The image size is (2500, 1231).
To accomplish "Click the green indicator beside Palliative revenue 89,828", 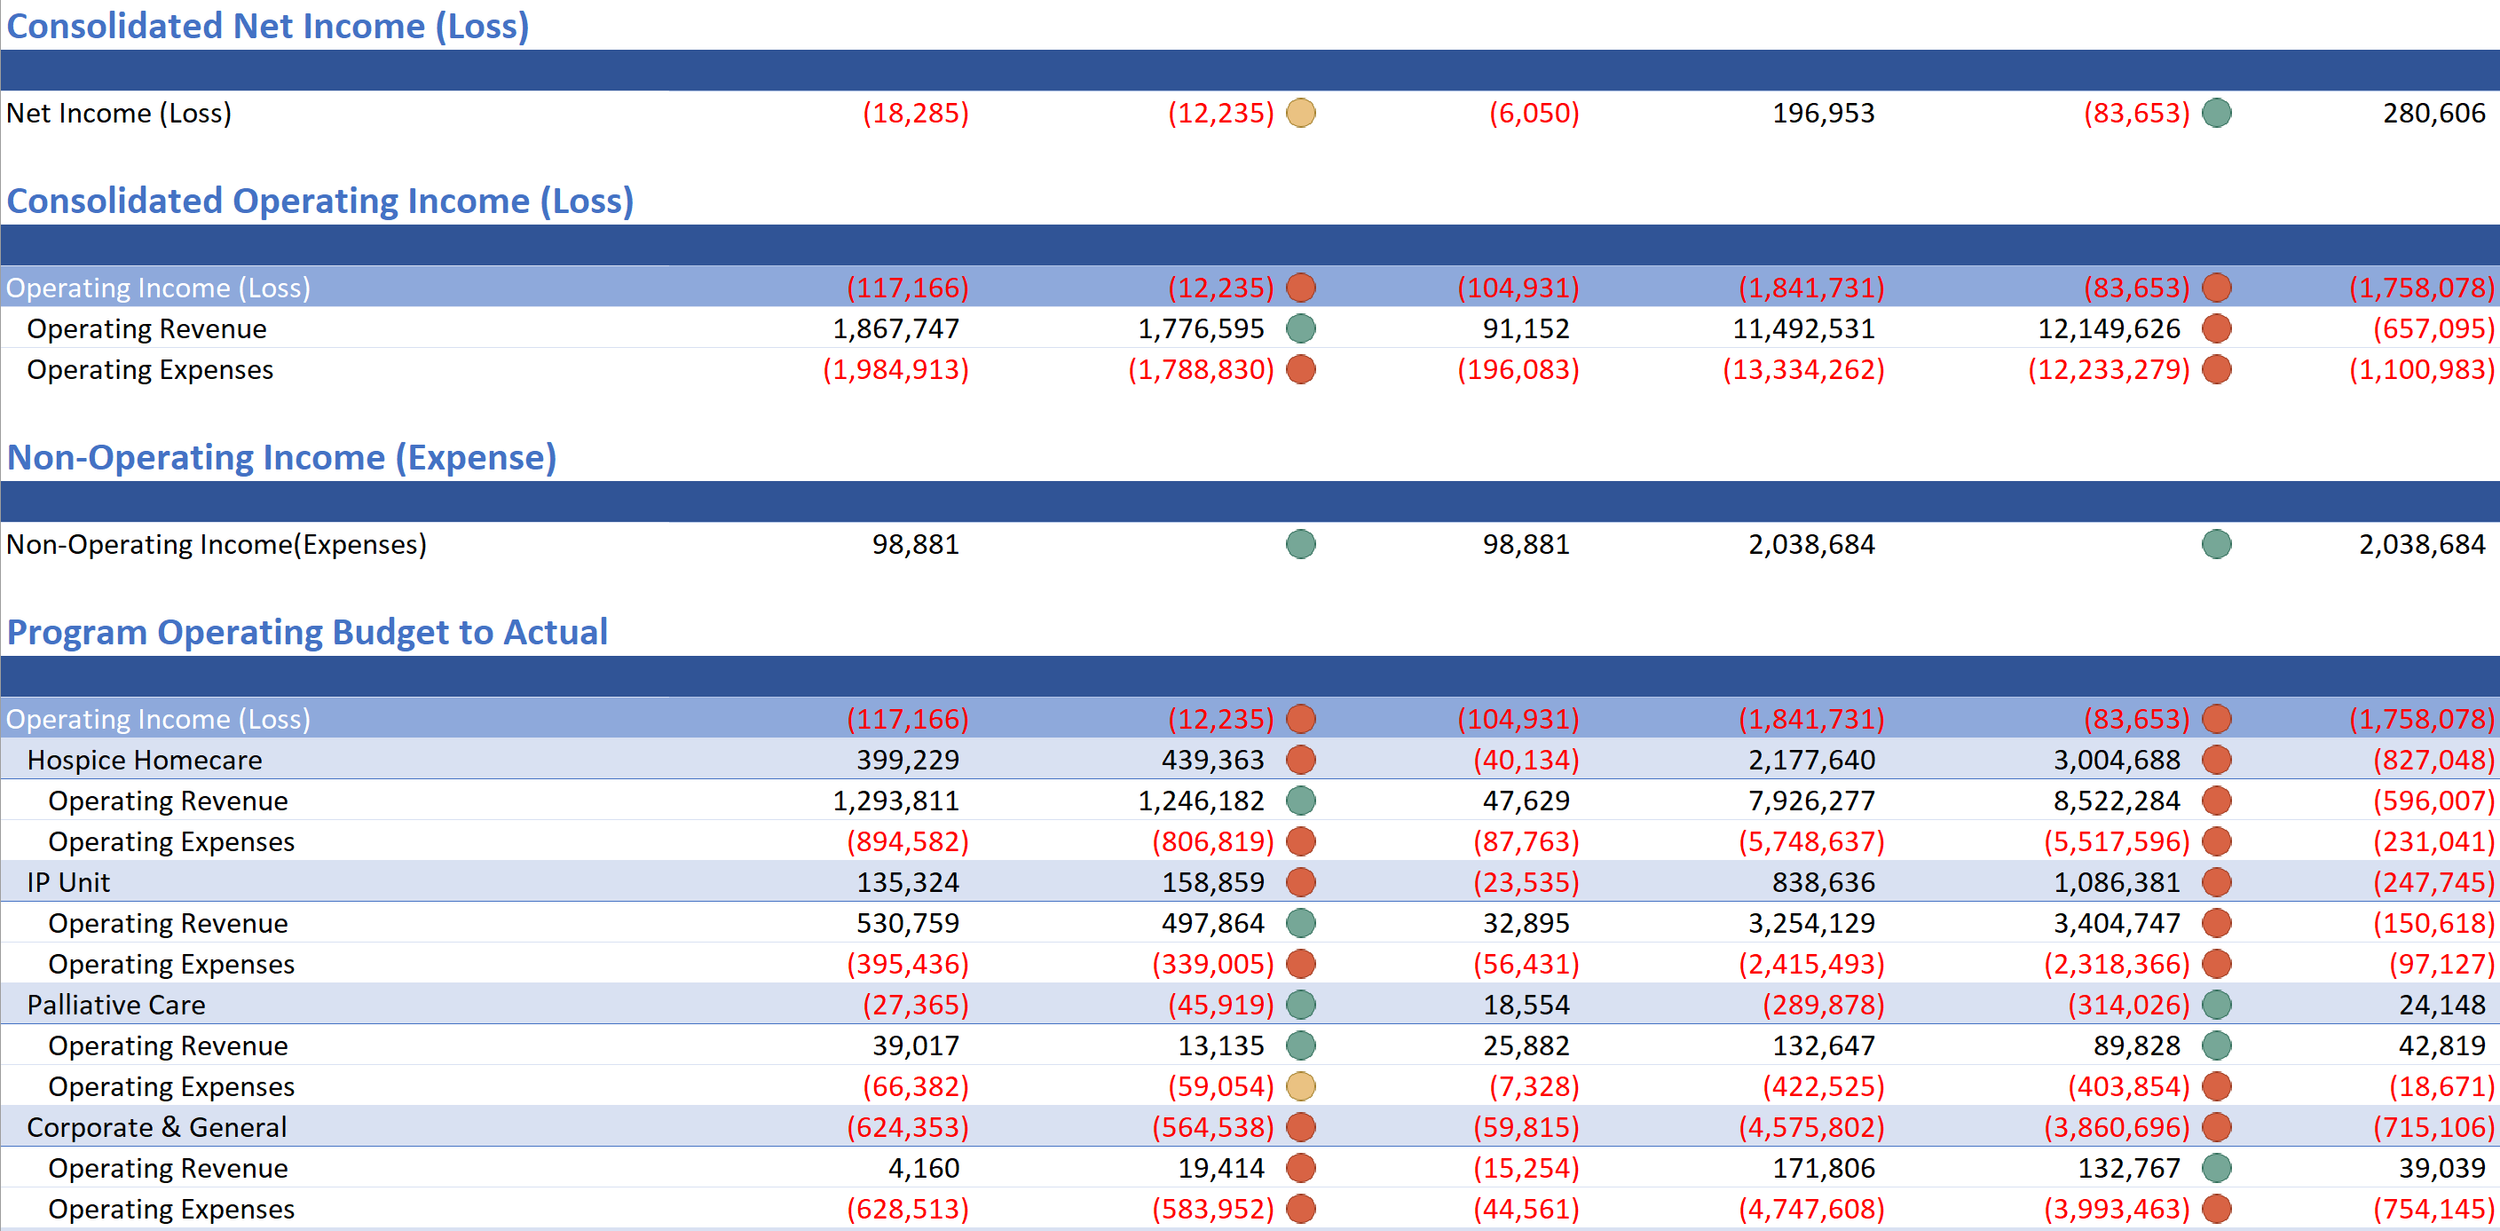I will tap(2216, 1045).
